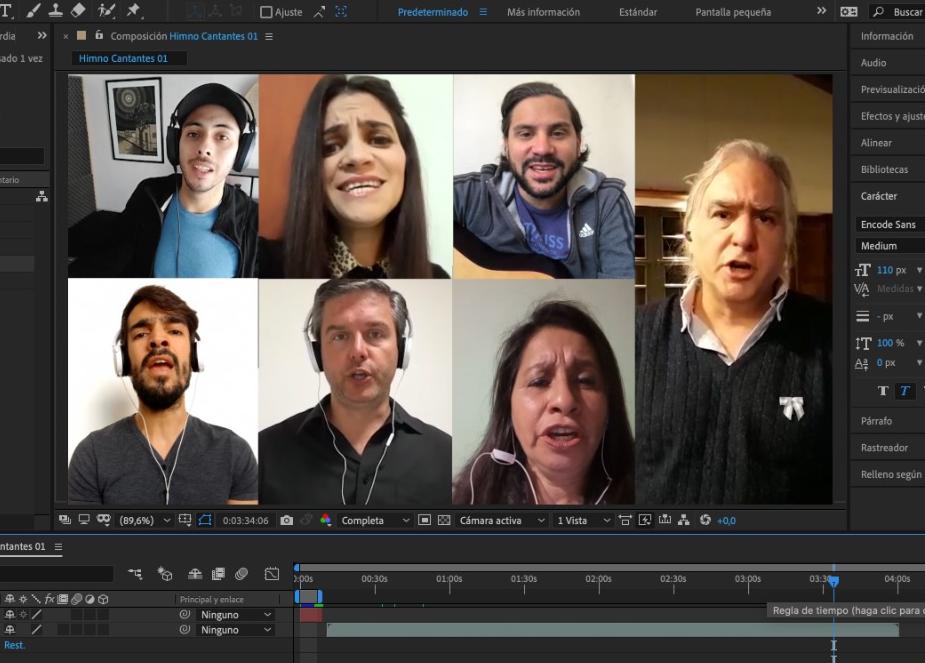Toggle the transparency grid button

(x=444, y=520)
